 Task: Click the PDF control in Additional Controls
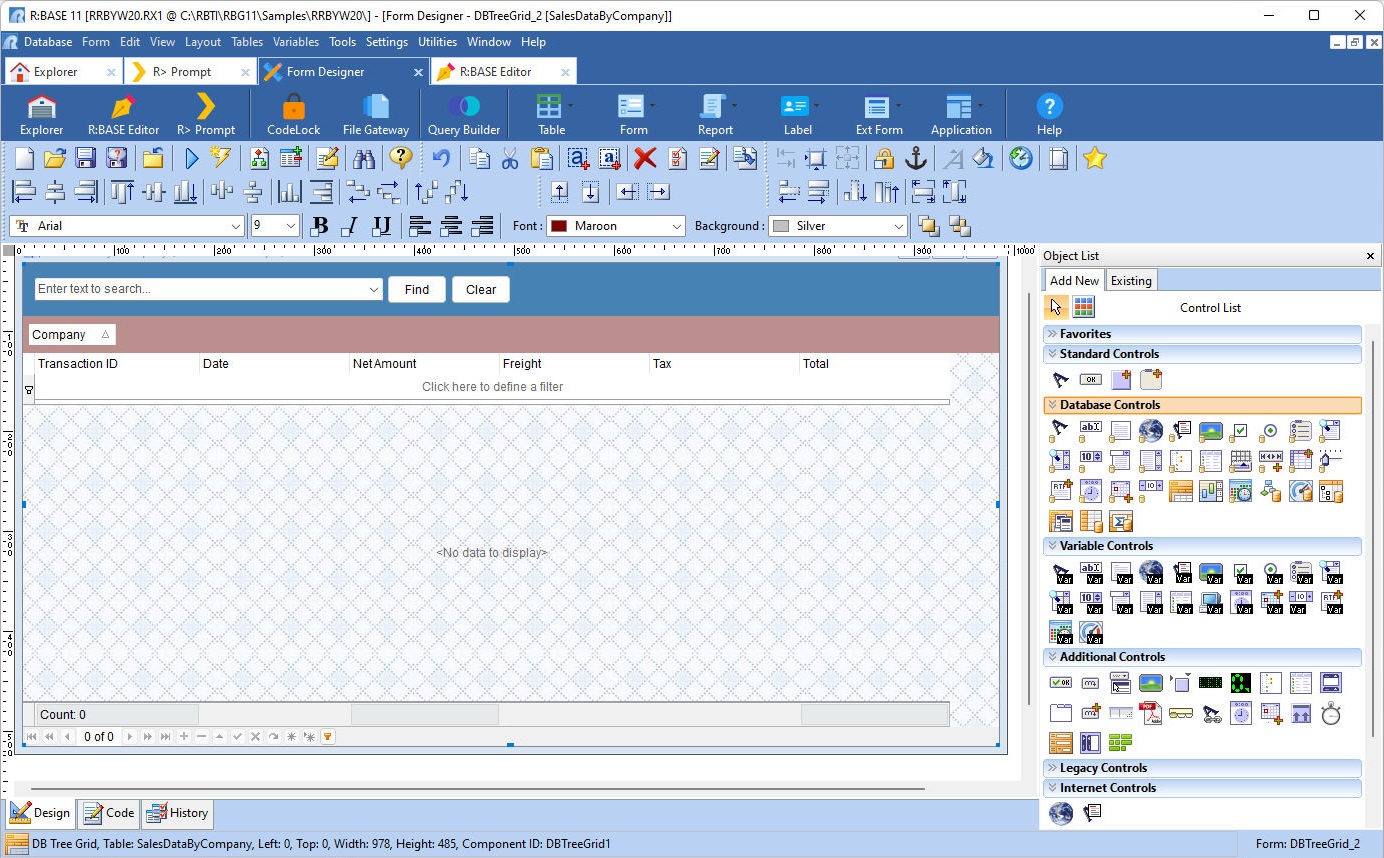point(1150,713)
